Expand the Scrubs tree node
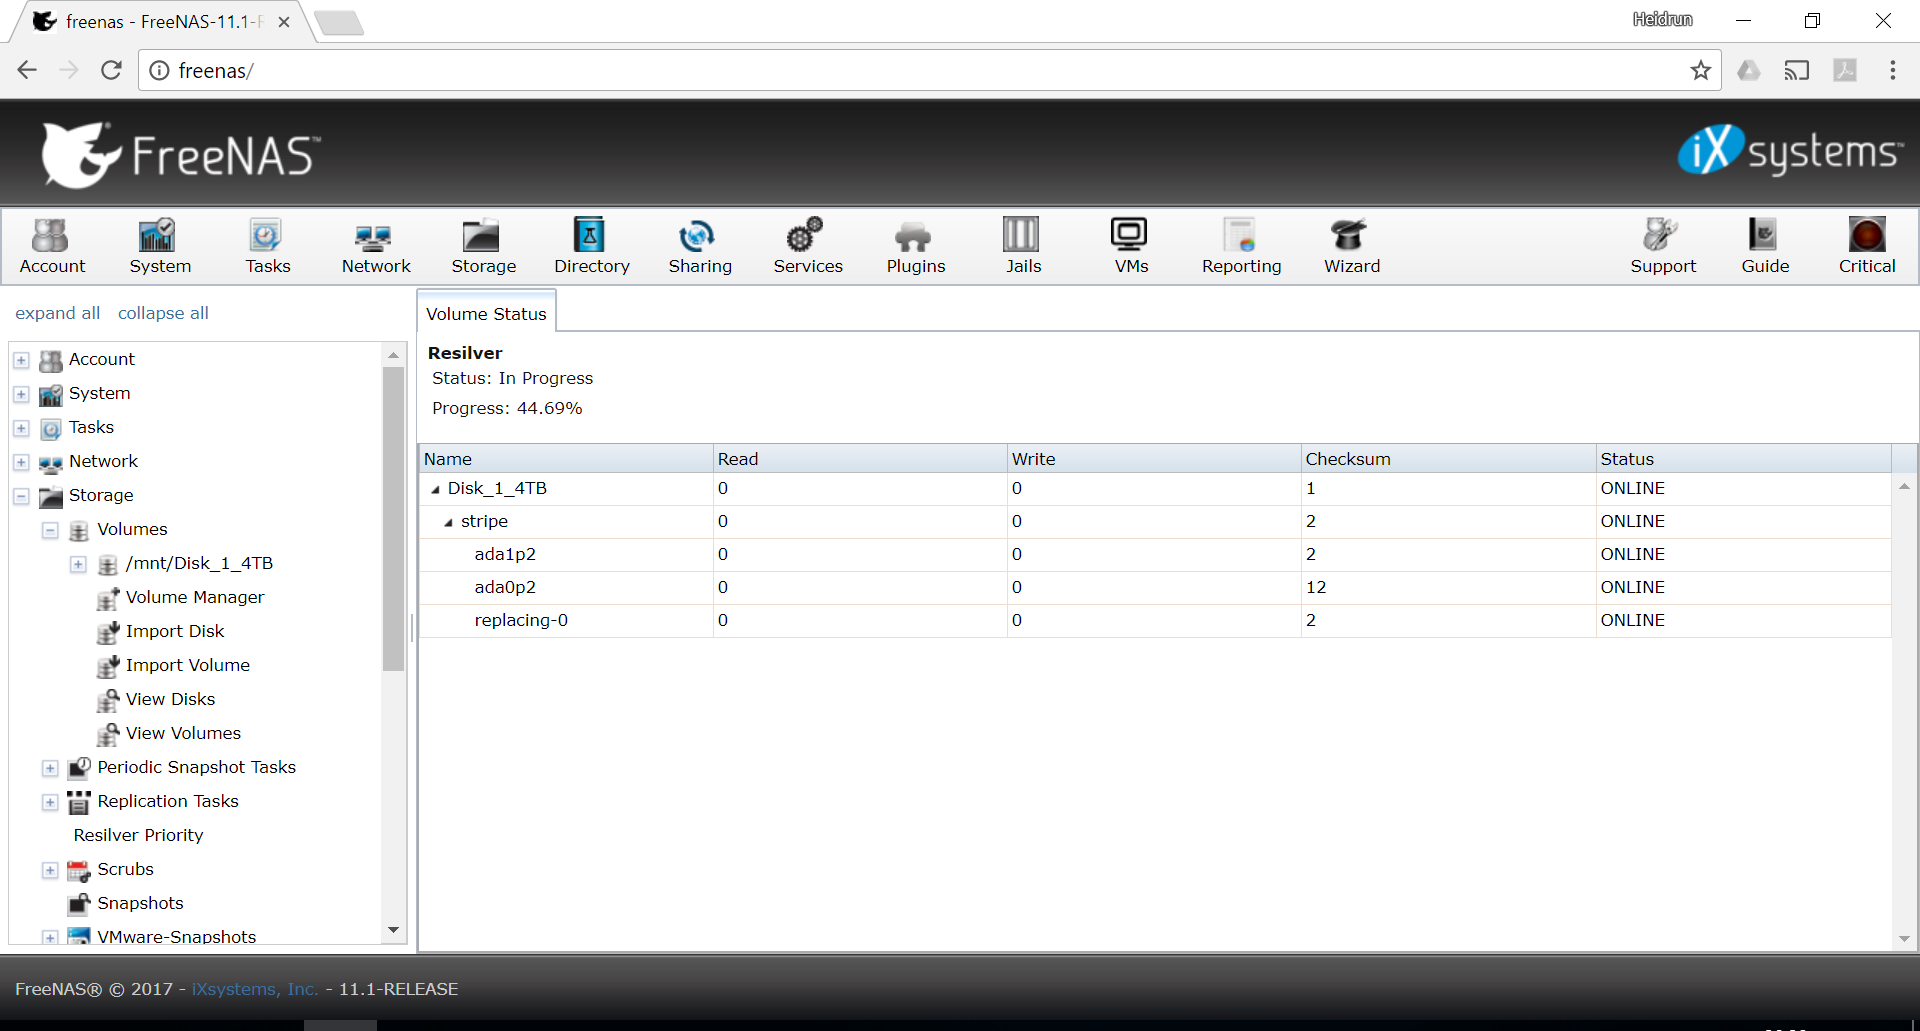 coord(50,870)
